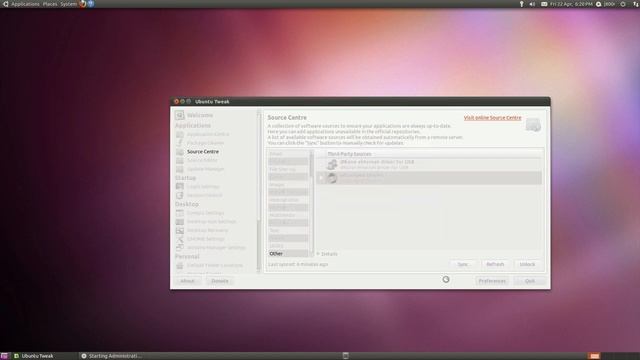Open the Applications menu
Image resolution: width=640 pixels, height=360 pixels.
25,4
